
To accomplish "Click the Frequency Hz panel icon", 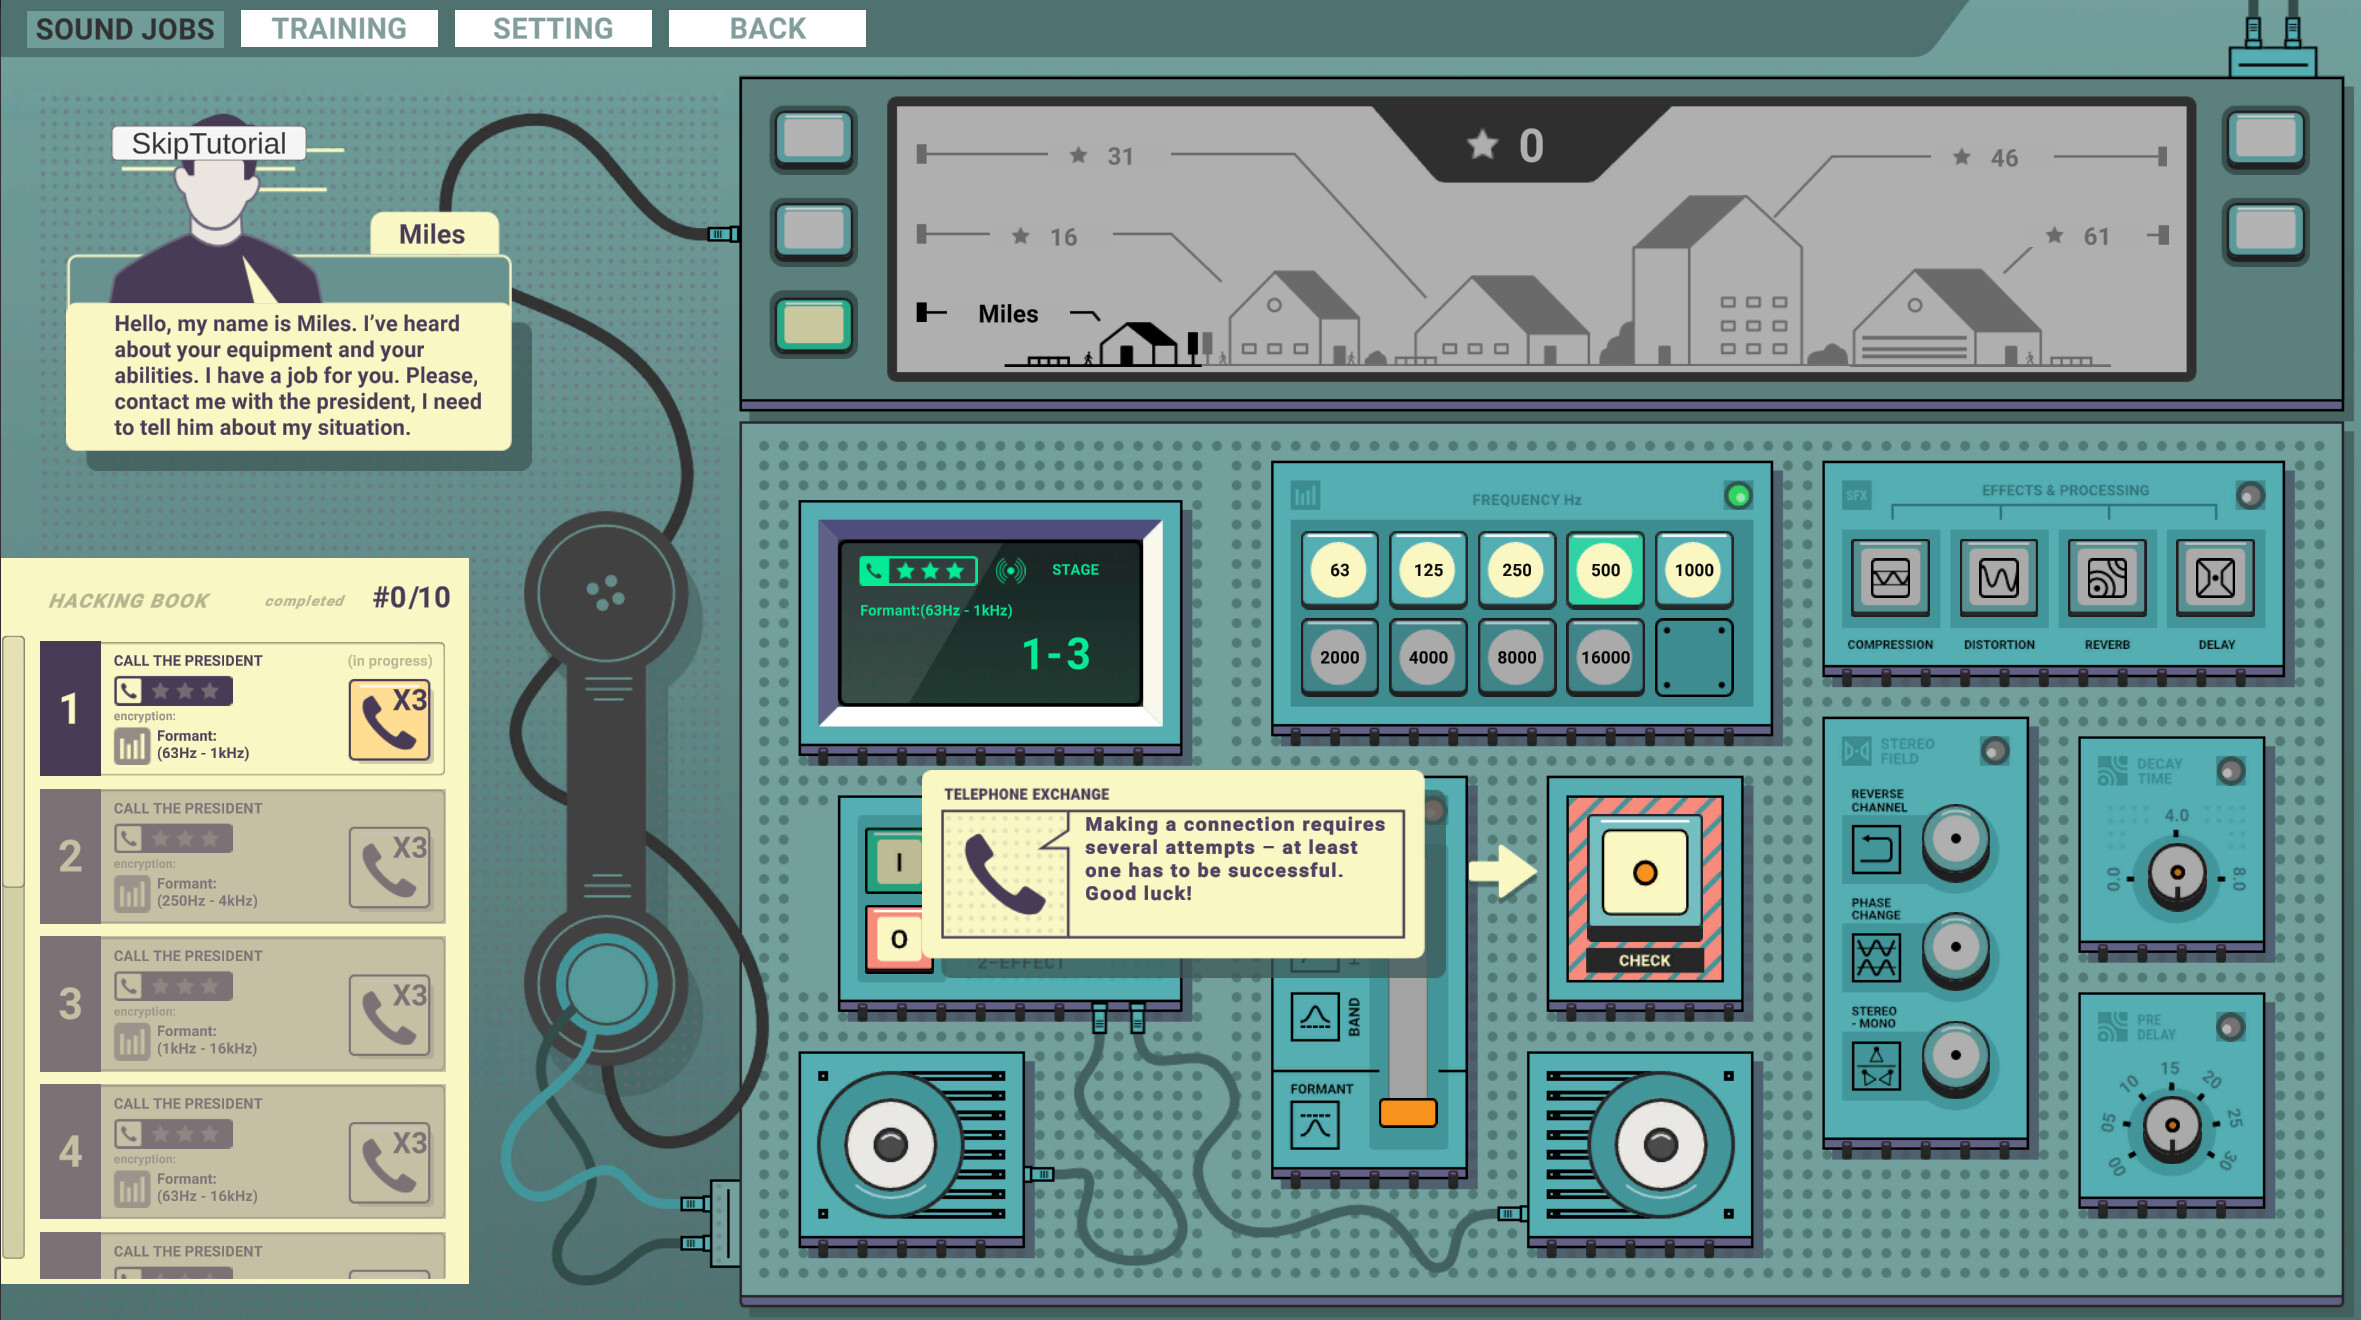I will (1306, 495).
